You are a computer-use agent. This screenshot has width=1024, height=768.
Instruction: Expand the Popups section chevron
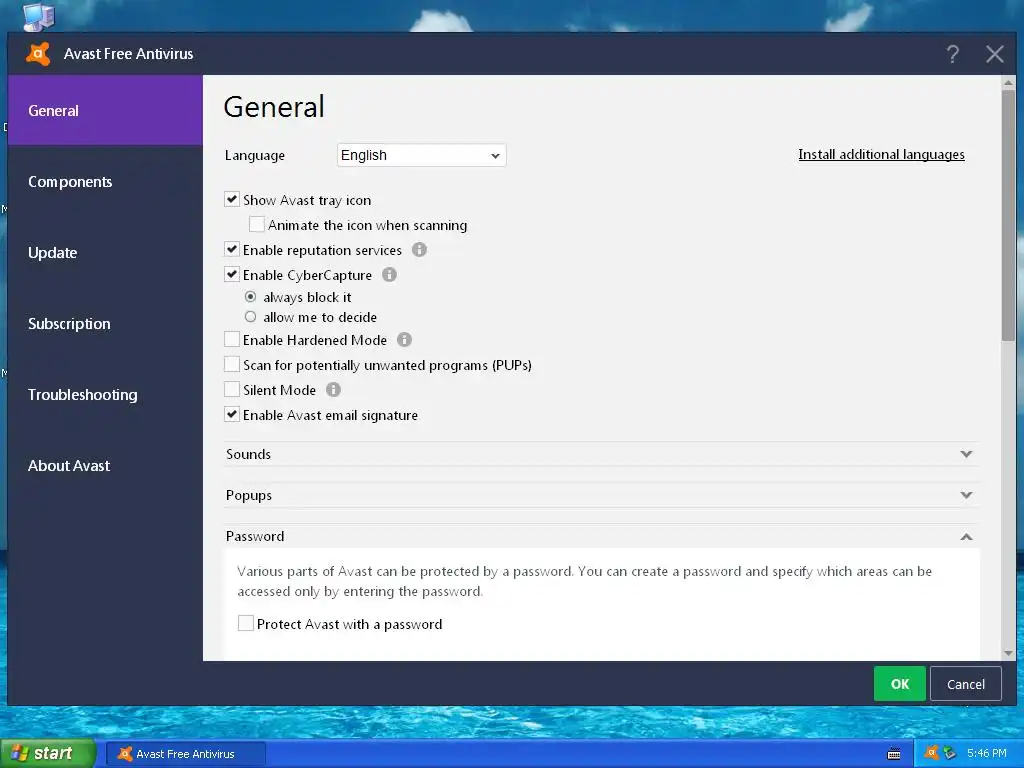point(967,495)
